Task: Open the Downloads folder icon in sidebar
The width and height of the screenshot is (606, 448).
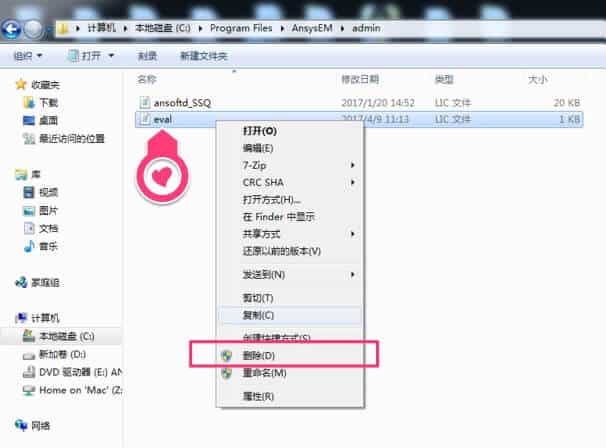Action: pos(29,102)
